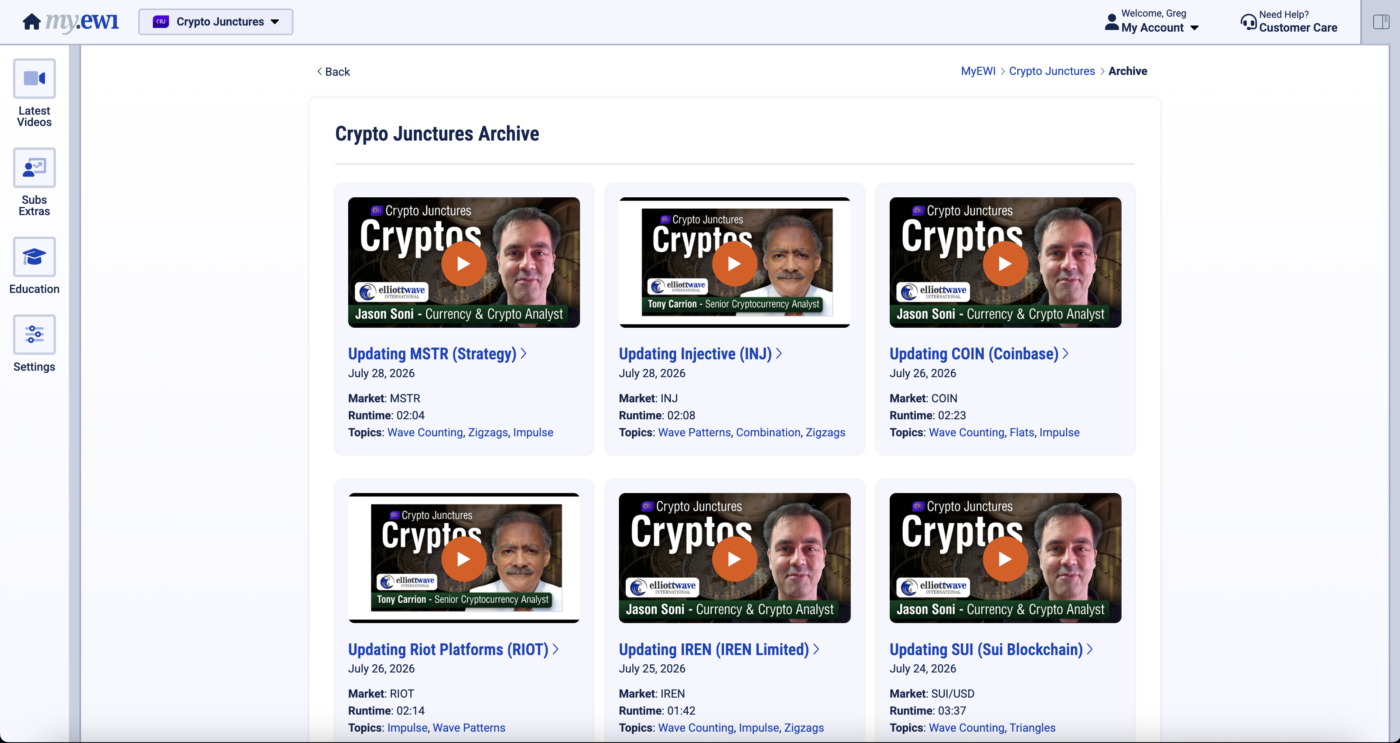Click the July 24, 2026 date text
Screen dimensions: 1400x743
[x=923, y=669]
